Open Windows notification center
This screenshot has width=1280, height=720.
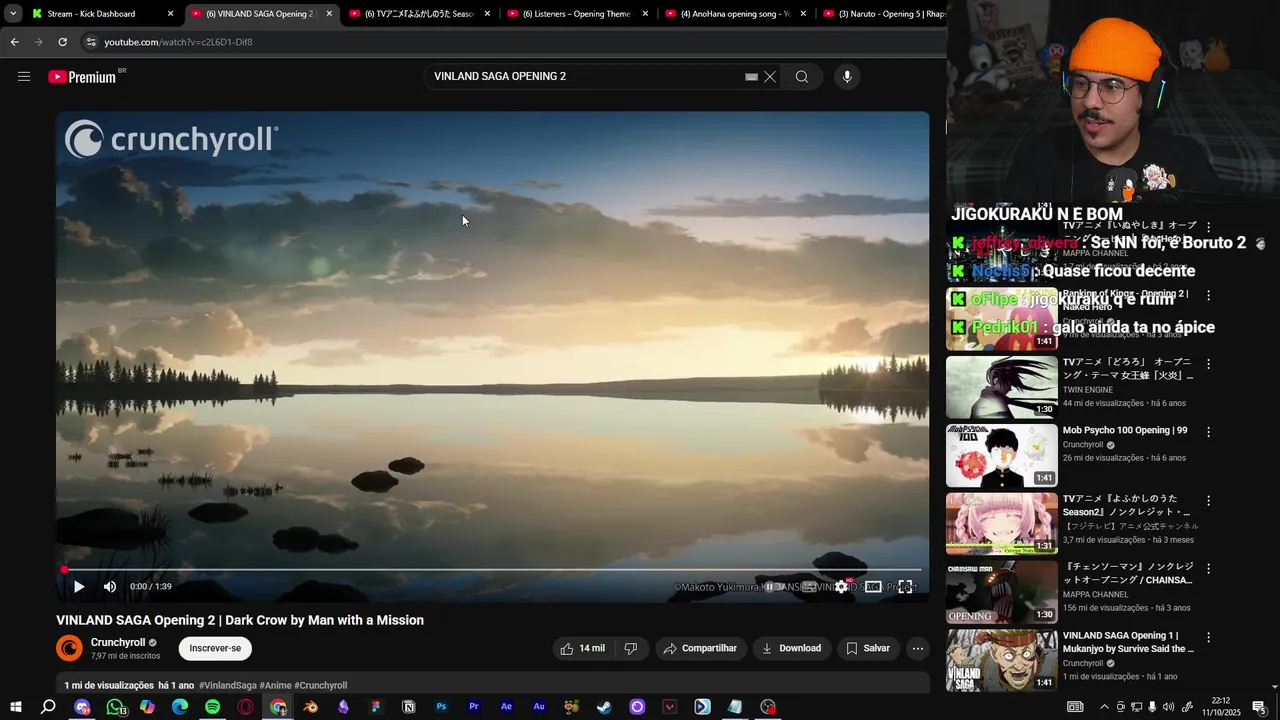1259,707
